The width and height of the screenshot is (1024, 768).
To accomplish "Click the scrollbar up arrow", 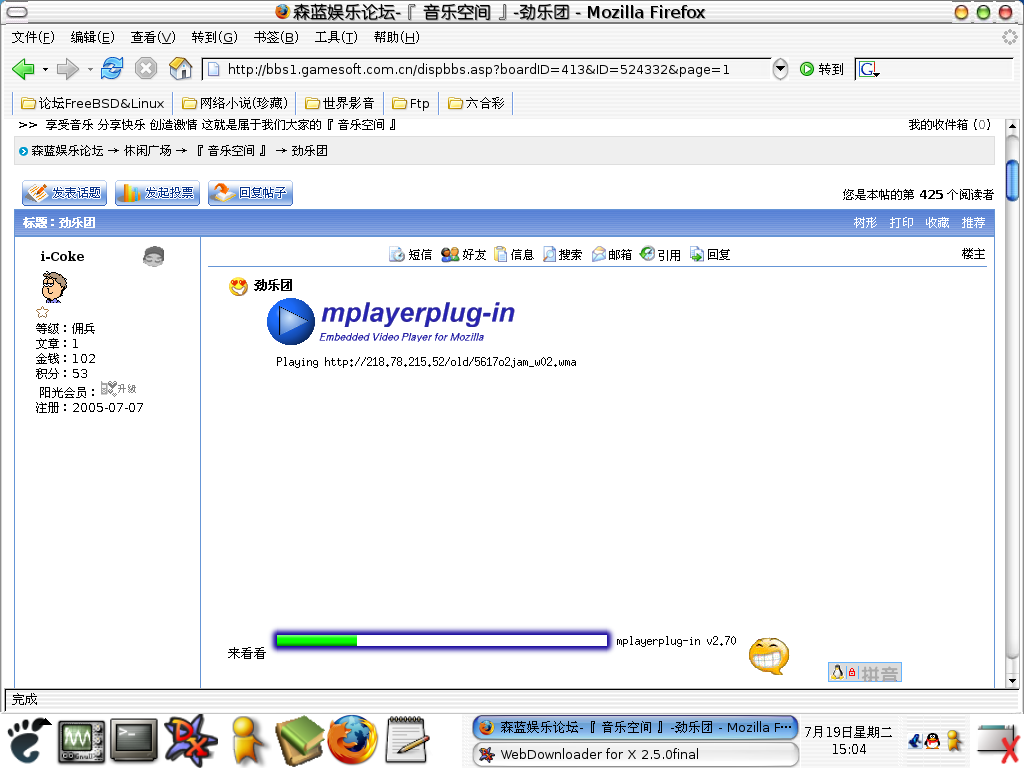I will point(1012,126).
